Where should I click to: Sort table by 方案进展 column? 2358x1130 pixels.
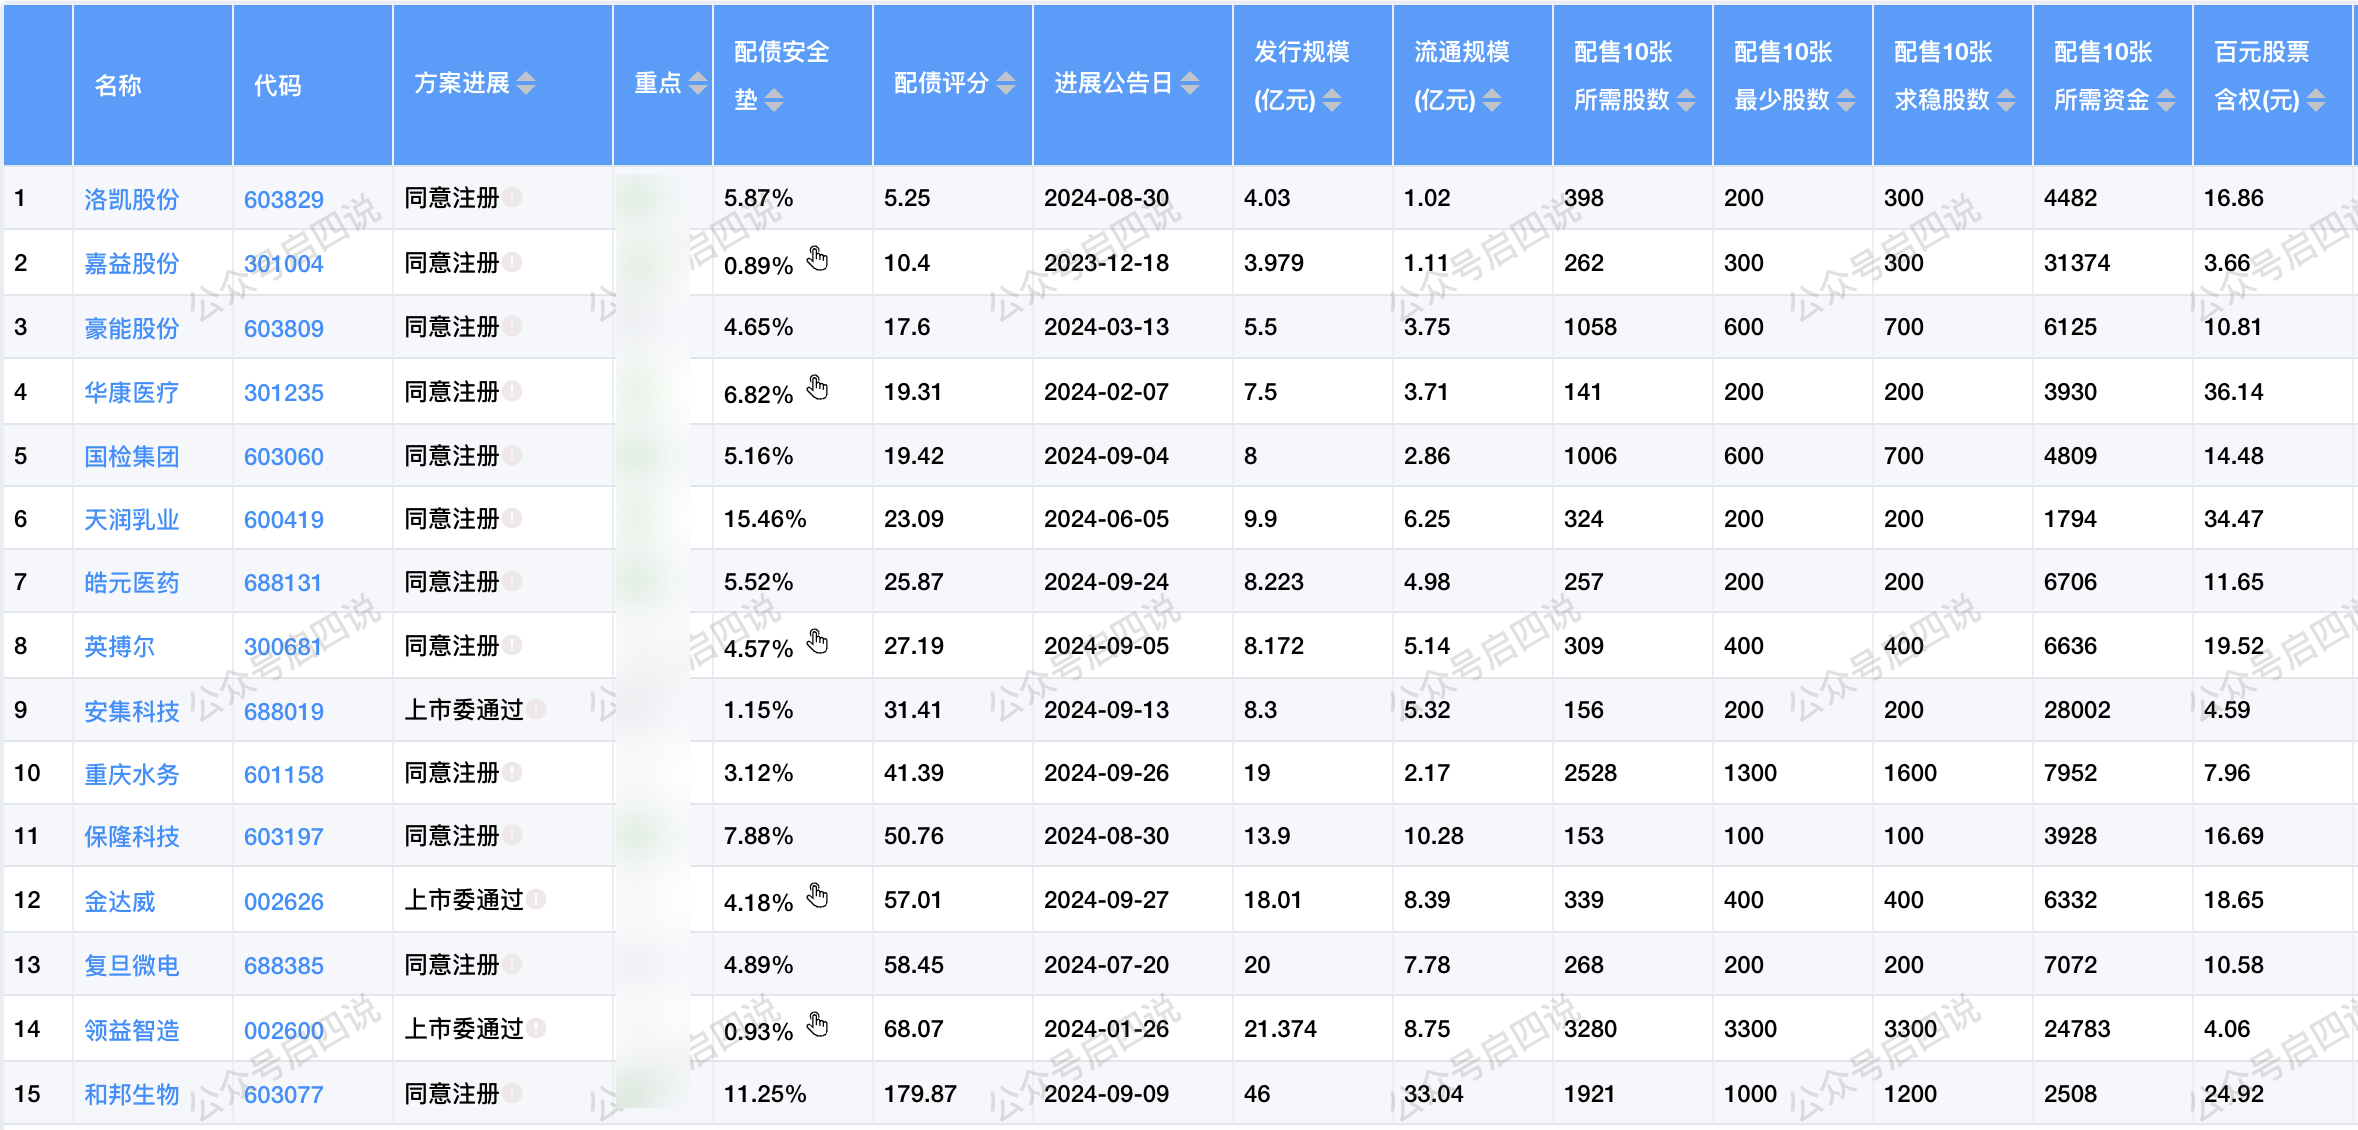pyautogui.click(x=526, y=83)
